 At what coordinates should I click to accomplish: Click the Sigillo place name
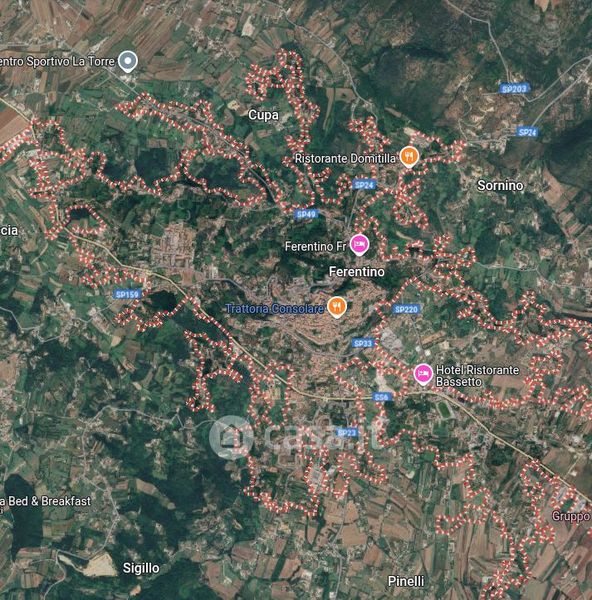click(141, 568)
